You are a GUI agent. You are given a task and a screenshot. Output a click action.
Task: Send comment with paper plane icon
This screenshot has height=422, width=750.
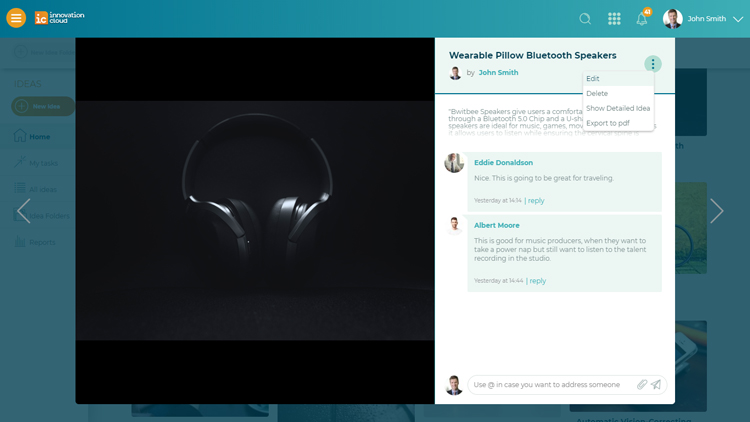(x=656, y=384)
